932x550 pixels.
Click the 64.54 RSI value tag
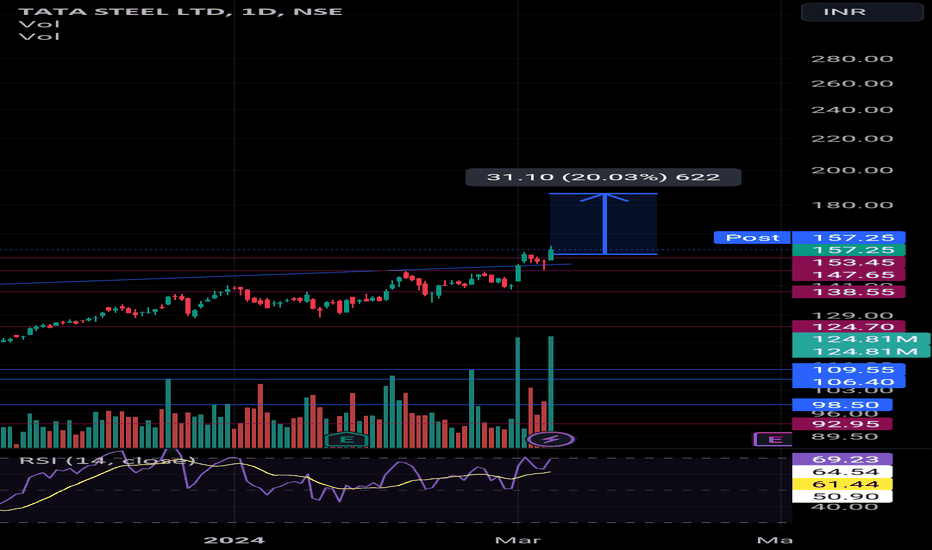click(x=842, y=472)
